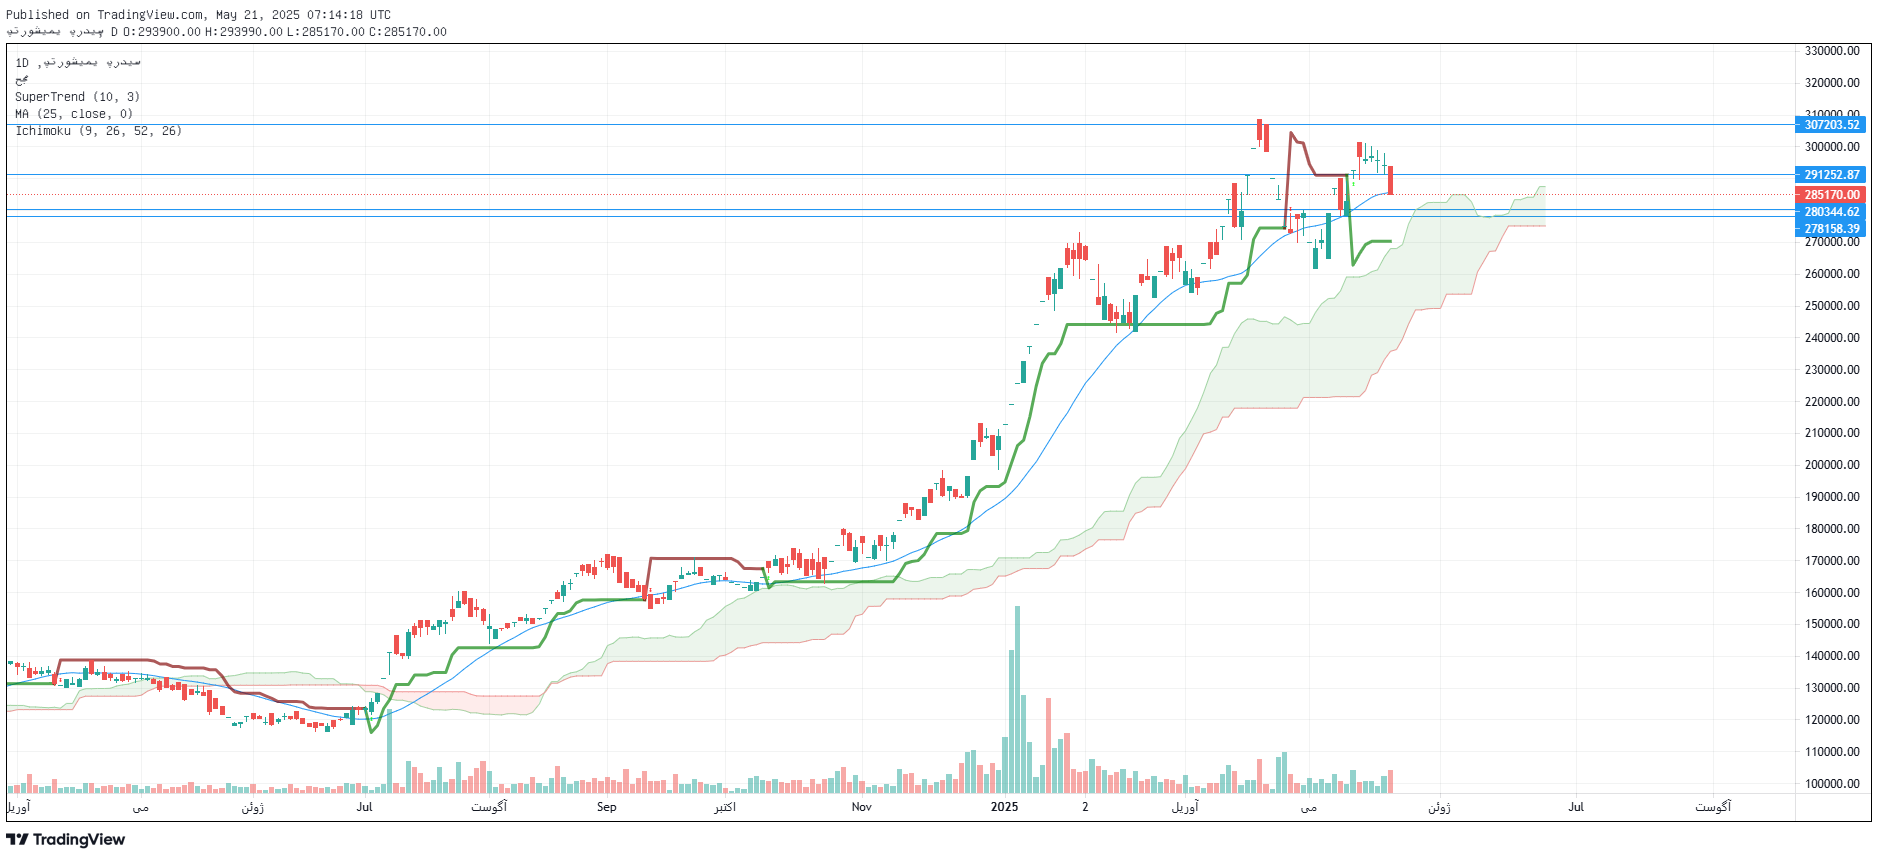Click the اکتبر label on time axis
The image size is (1878, 858).
point(725,807)
